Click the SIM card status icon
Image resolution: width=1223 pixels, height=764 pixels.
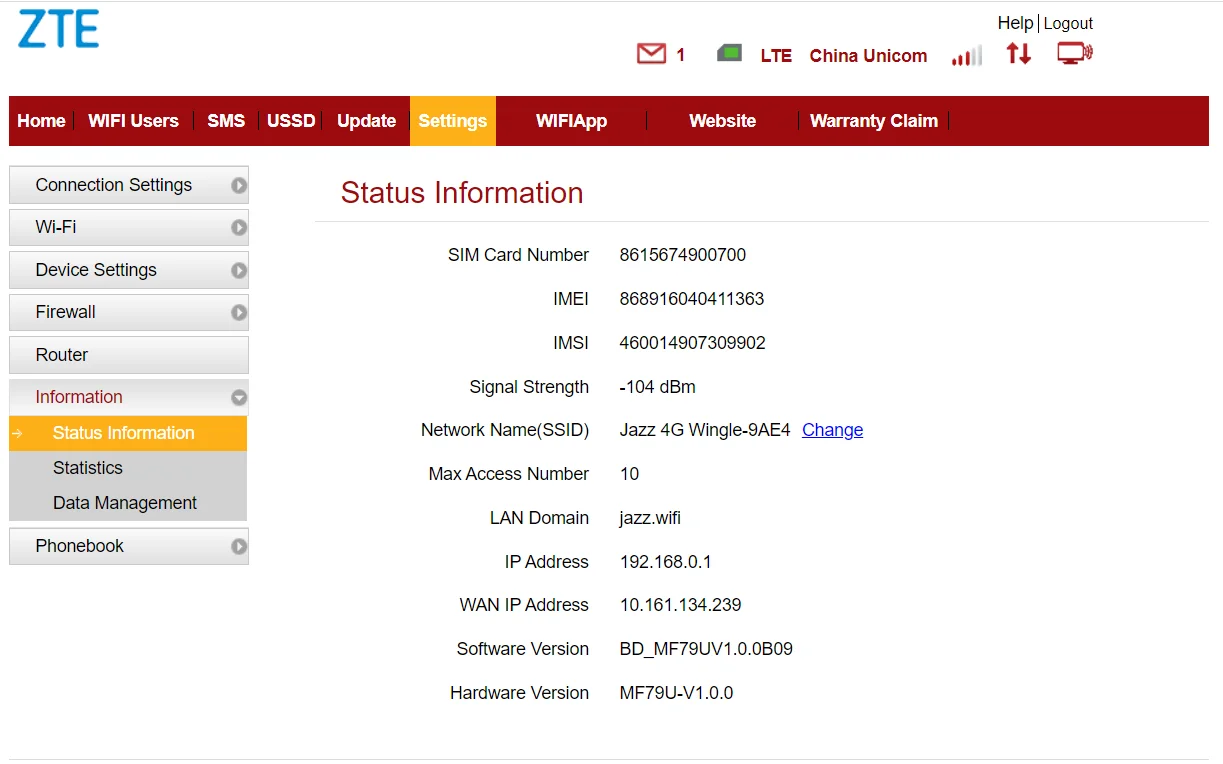click(x=729, y=53)
